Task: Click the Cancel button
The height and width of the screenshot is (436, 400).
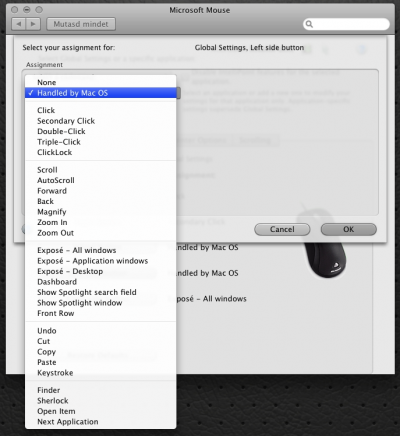Action: (x=282, y=229)
